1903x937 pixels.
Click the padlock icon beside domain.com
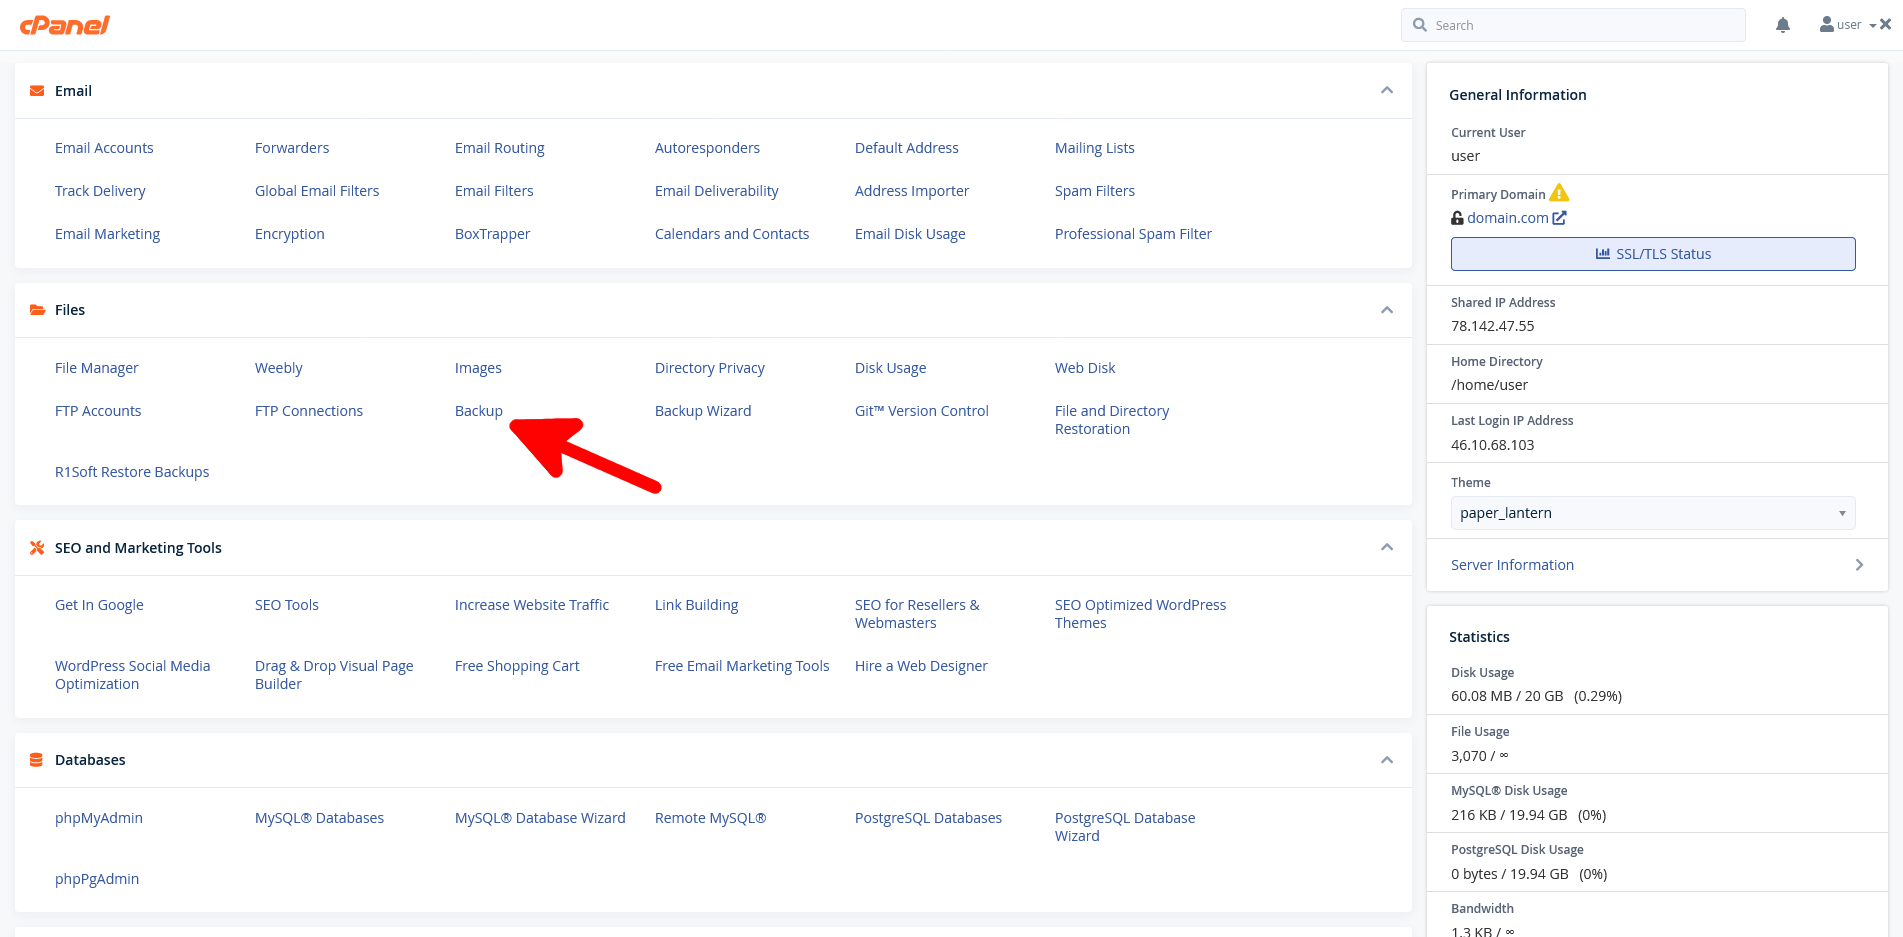point(1457,217)
